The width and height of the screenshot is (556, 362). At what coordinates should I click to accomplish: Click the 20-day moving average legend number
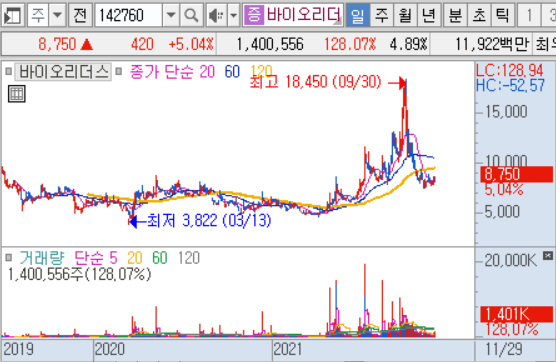point(207,72)
